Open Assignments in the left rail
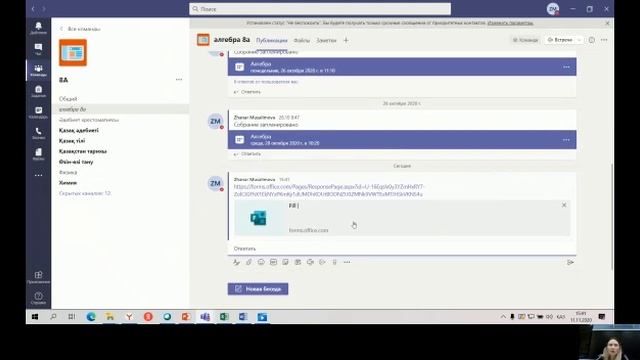The width and height of the screenshot is (640, 360). pos(38,91)
